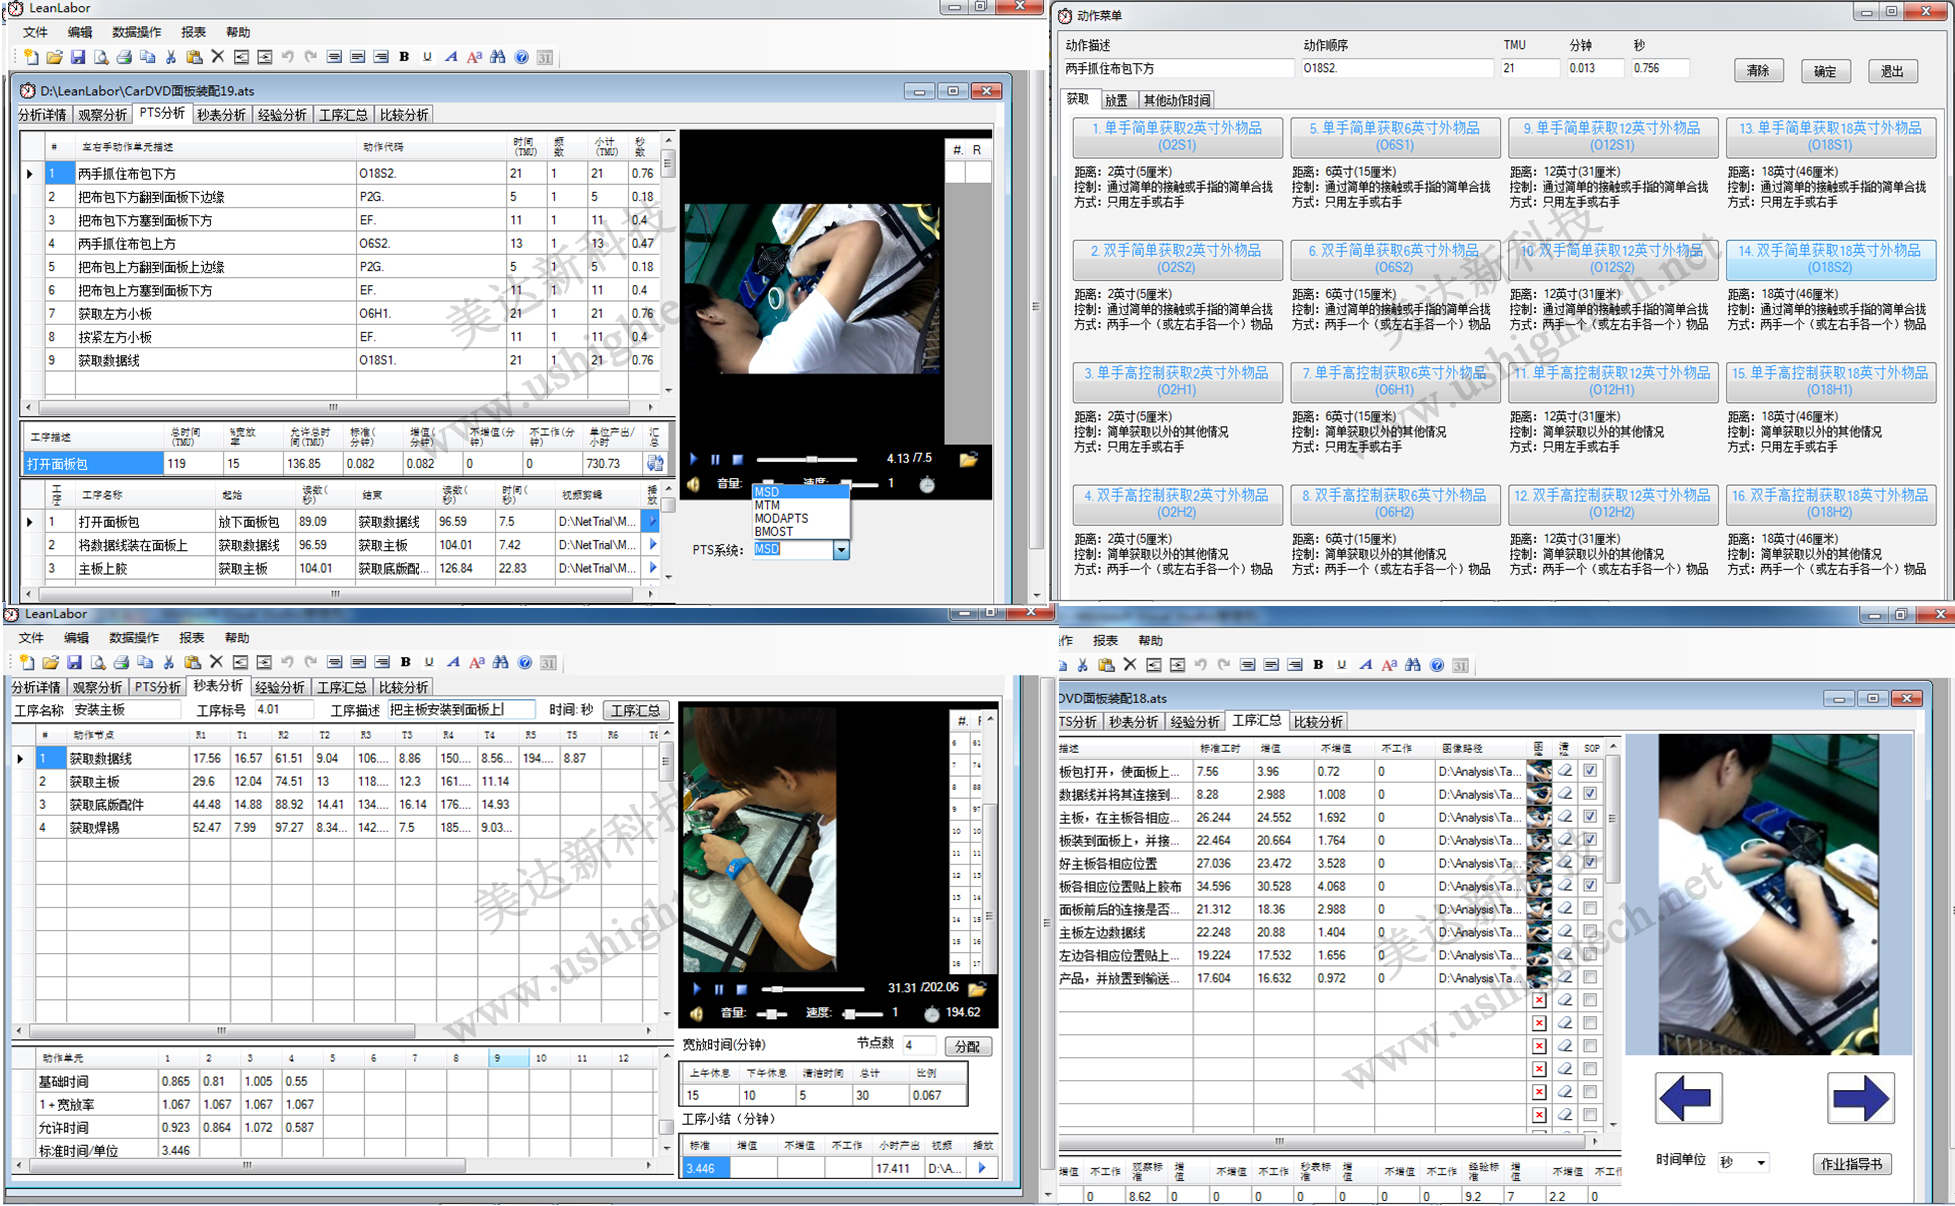Screen dimensions: 1955x1206
Task: Open the PTS系统 dropdown arrow
Action: [x=841, y=550]
